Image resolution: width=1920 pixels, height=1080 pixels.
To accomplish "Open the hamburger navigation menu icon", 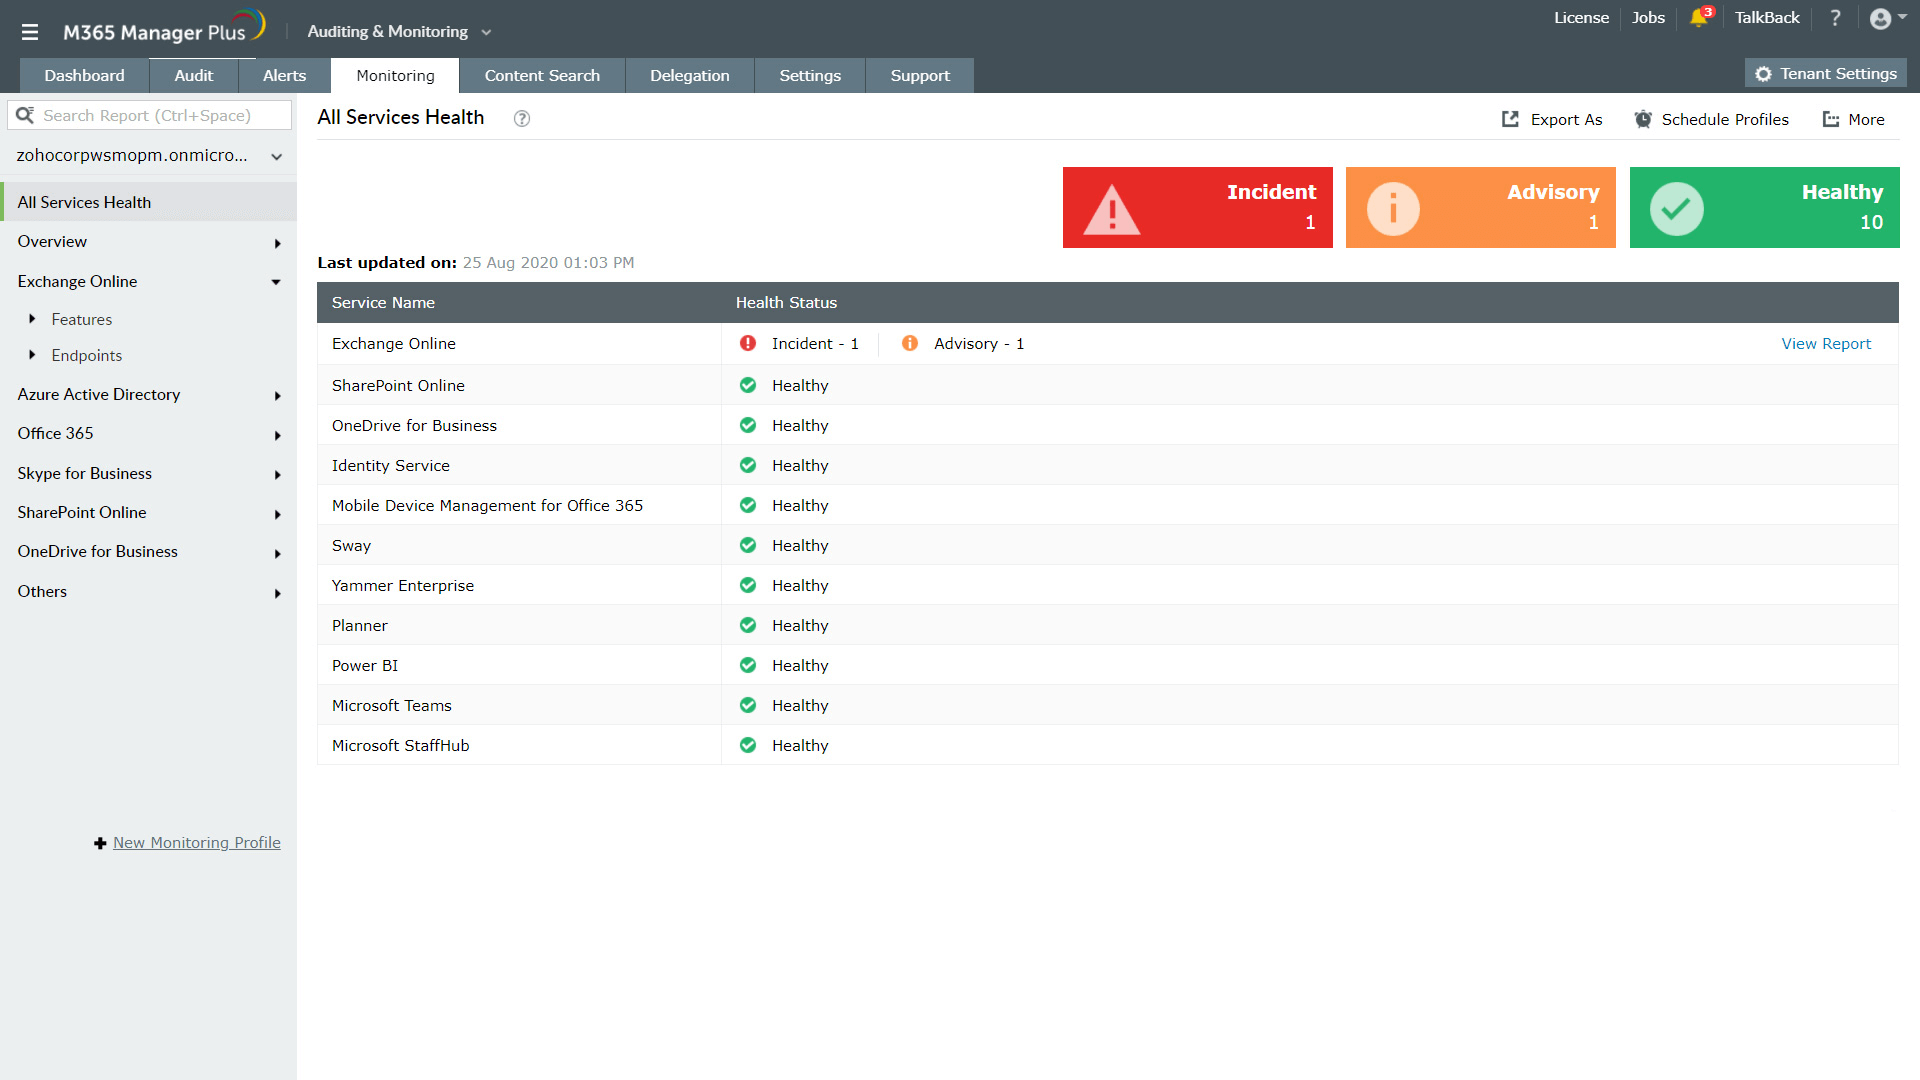I will point(30,32).
